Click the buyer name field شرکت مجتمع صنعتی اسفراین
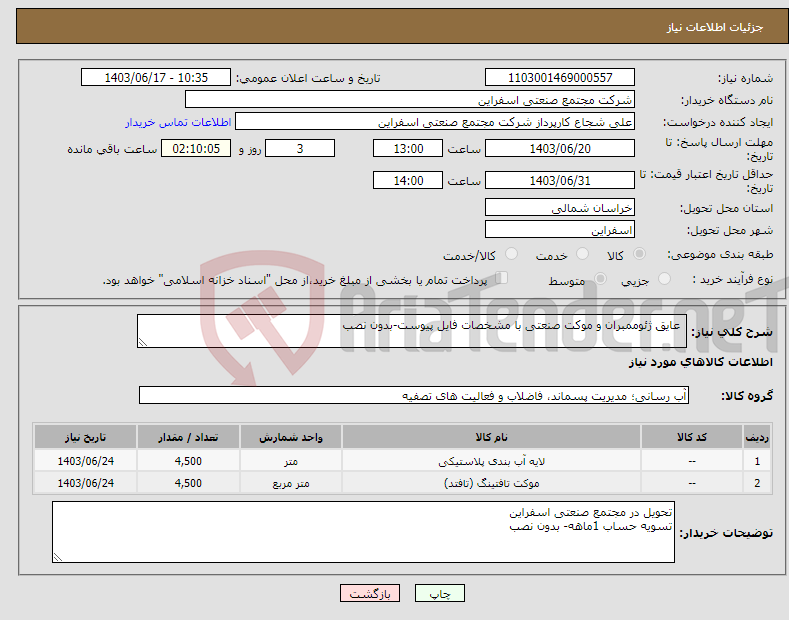Image resolution: width=789 pixels, height=620 pixels. pos(410,100)
